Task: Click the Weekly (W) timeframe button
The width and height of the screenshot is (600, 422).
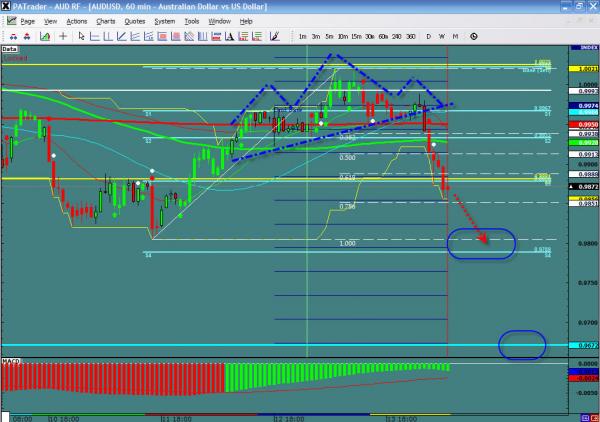Action: point(442,36)
